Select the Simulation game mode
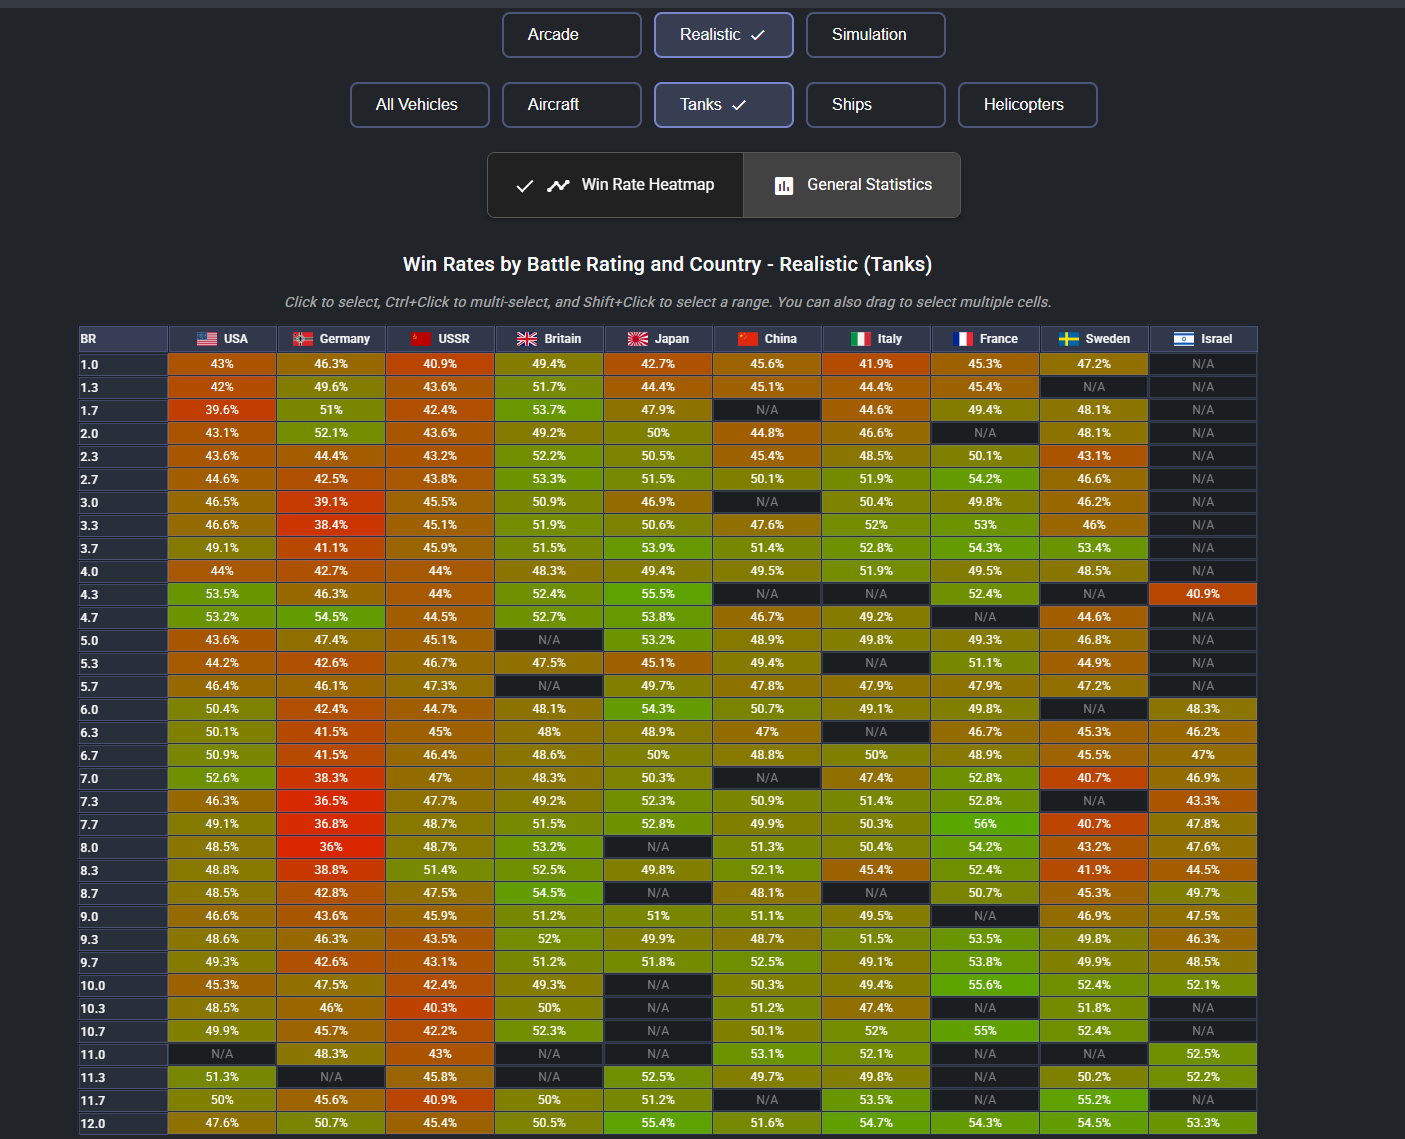1405x1139 pixels. (x=876, y=35)
